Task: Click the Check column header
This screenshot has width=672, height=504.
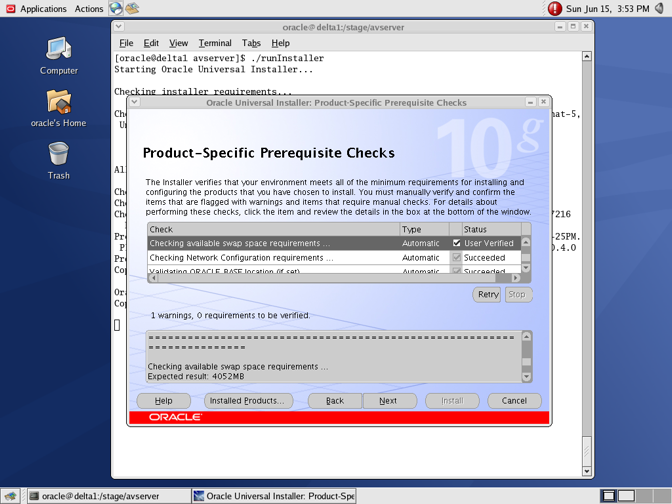Action: (x=273, y=229)
